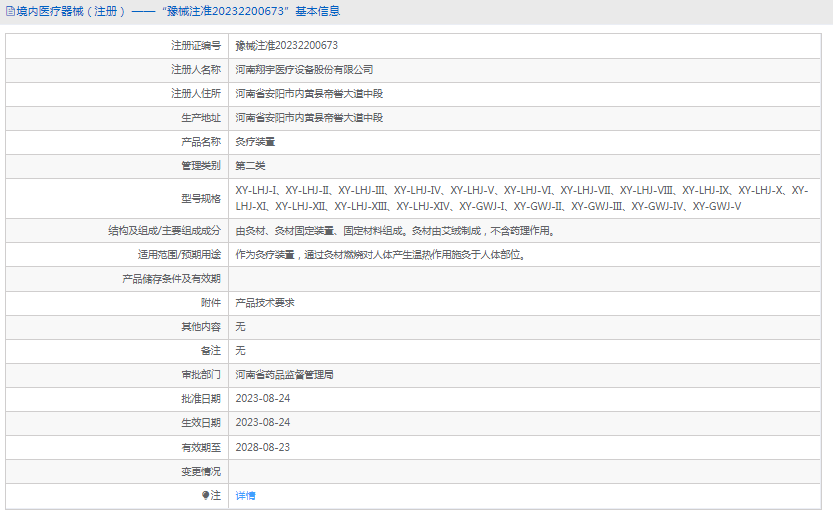The width and height of the screenshot is (833, 518).
Task: Click the 审批部门 row label
Action: coord(201,375)
